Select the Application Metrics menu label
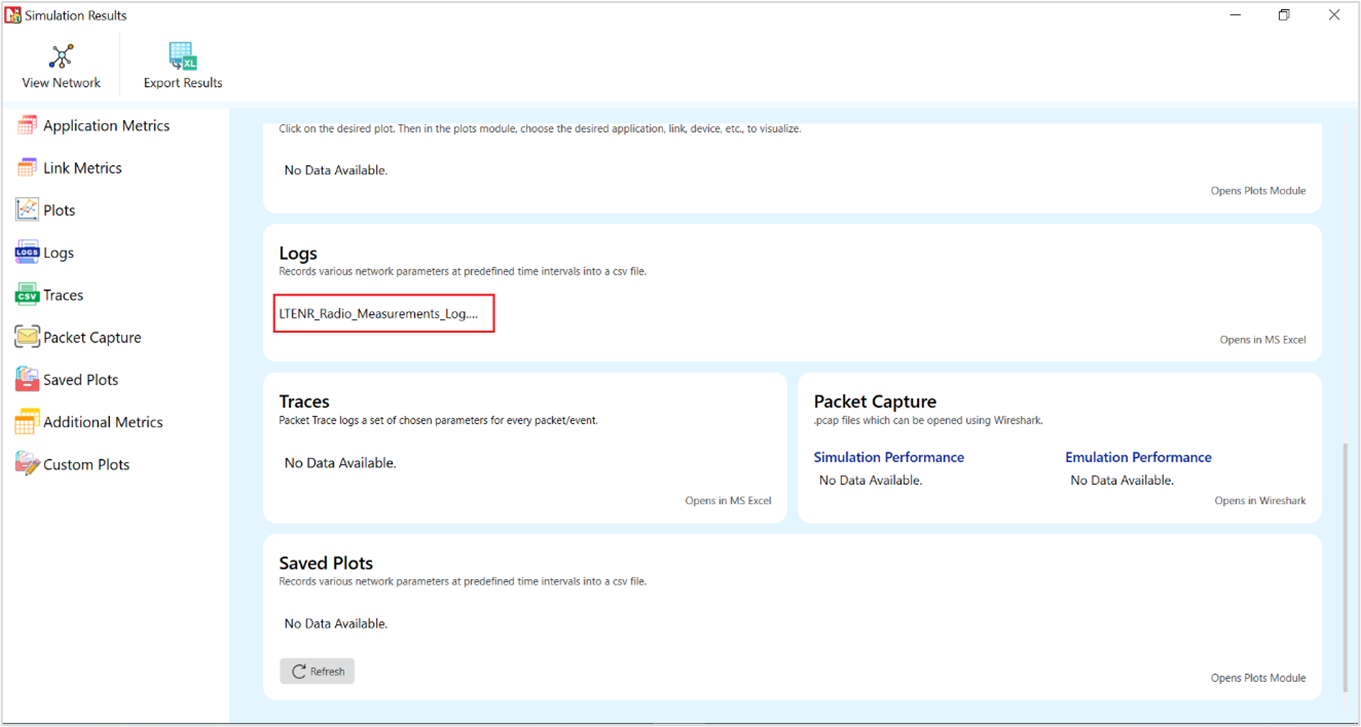 [106, 126]
